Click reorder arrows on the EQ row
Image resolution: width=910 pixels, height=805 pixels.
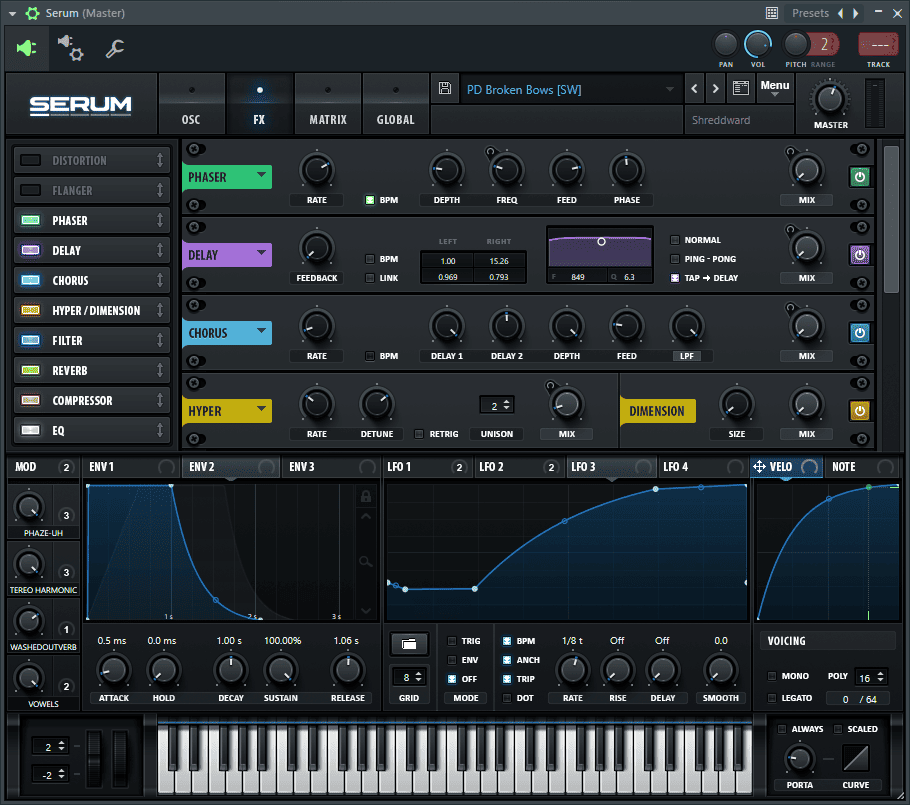160,430
